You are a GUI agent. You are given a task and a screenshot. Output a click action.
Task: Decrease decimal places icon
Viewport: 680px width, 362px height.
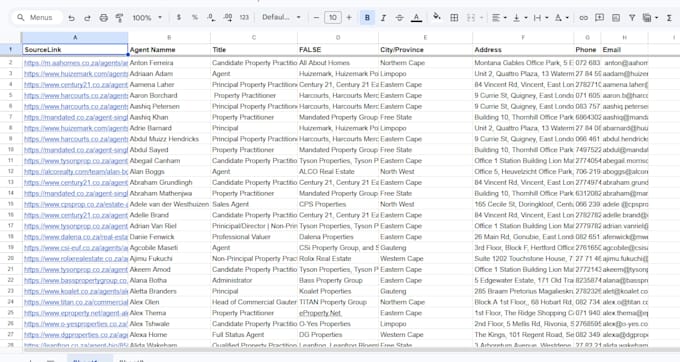pos(211,17)
